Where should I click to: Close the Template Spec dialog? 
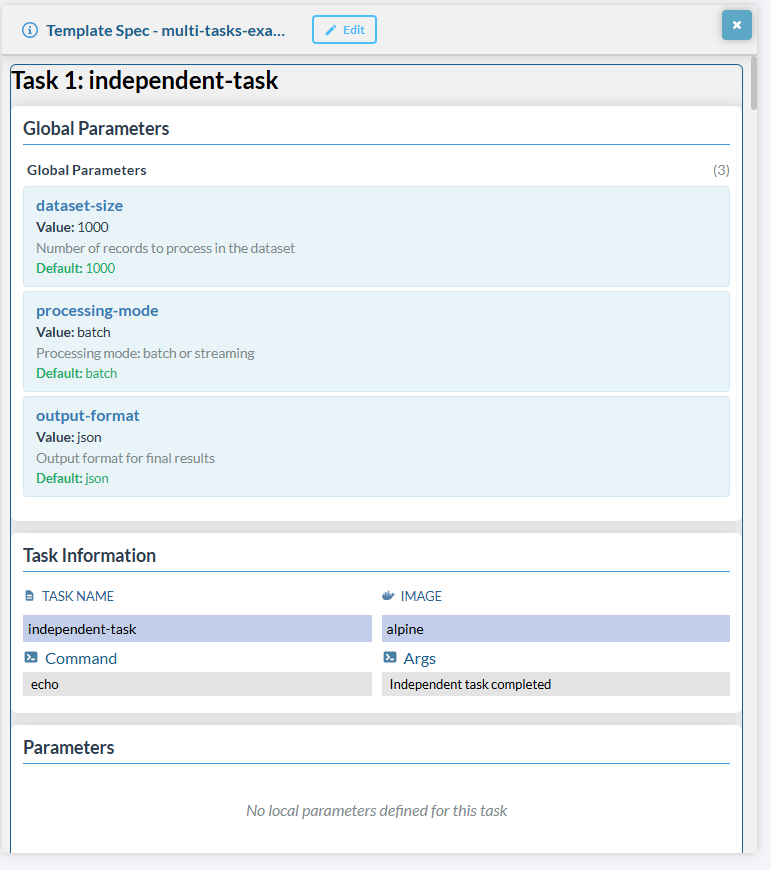[x=736, y=25]
